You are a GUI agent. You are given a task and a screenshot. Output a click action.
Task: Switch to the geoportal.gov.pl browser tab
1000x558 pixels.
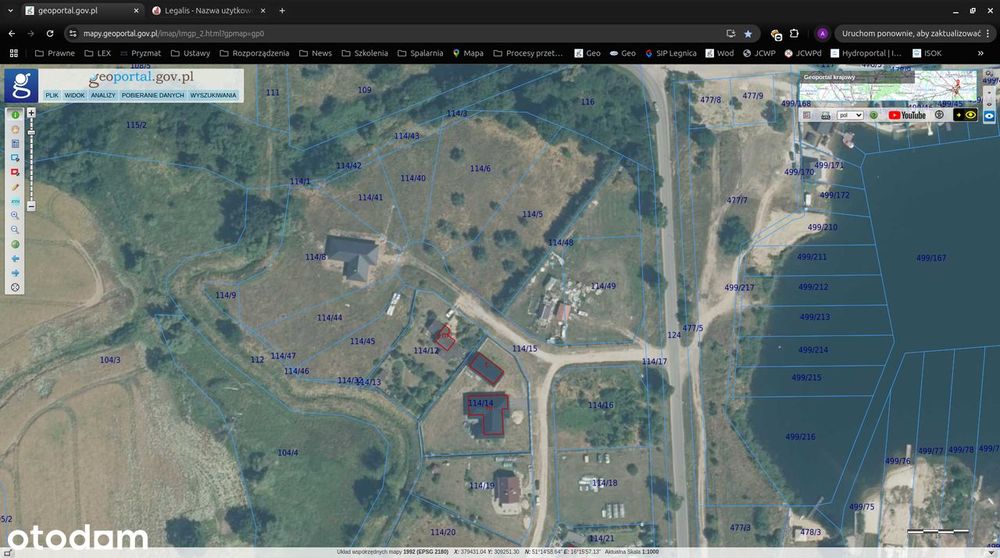(82, 10)
